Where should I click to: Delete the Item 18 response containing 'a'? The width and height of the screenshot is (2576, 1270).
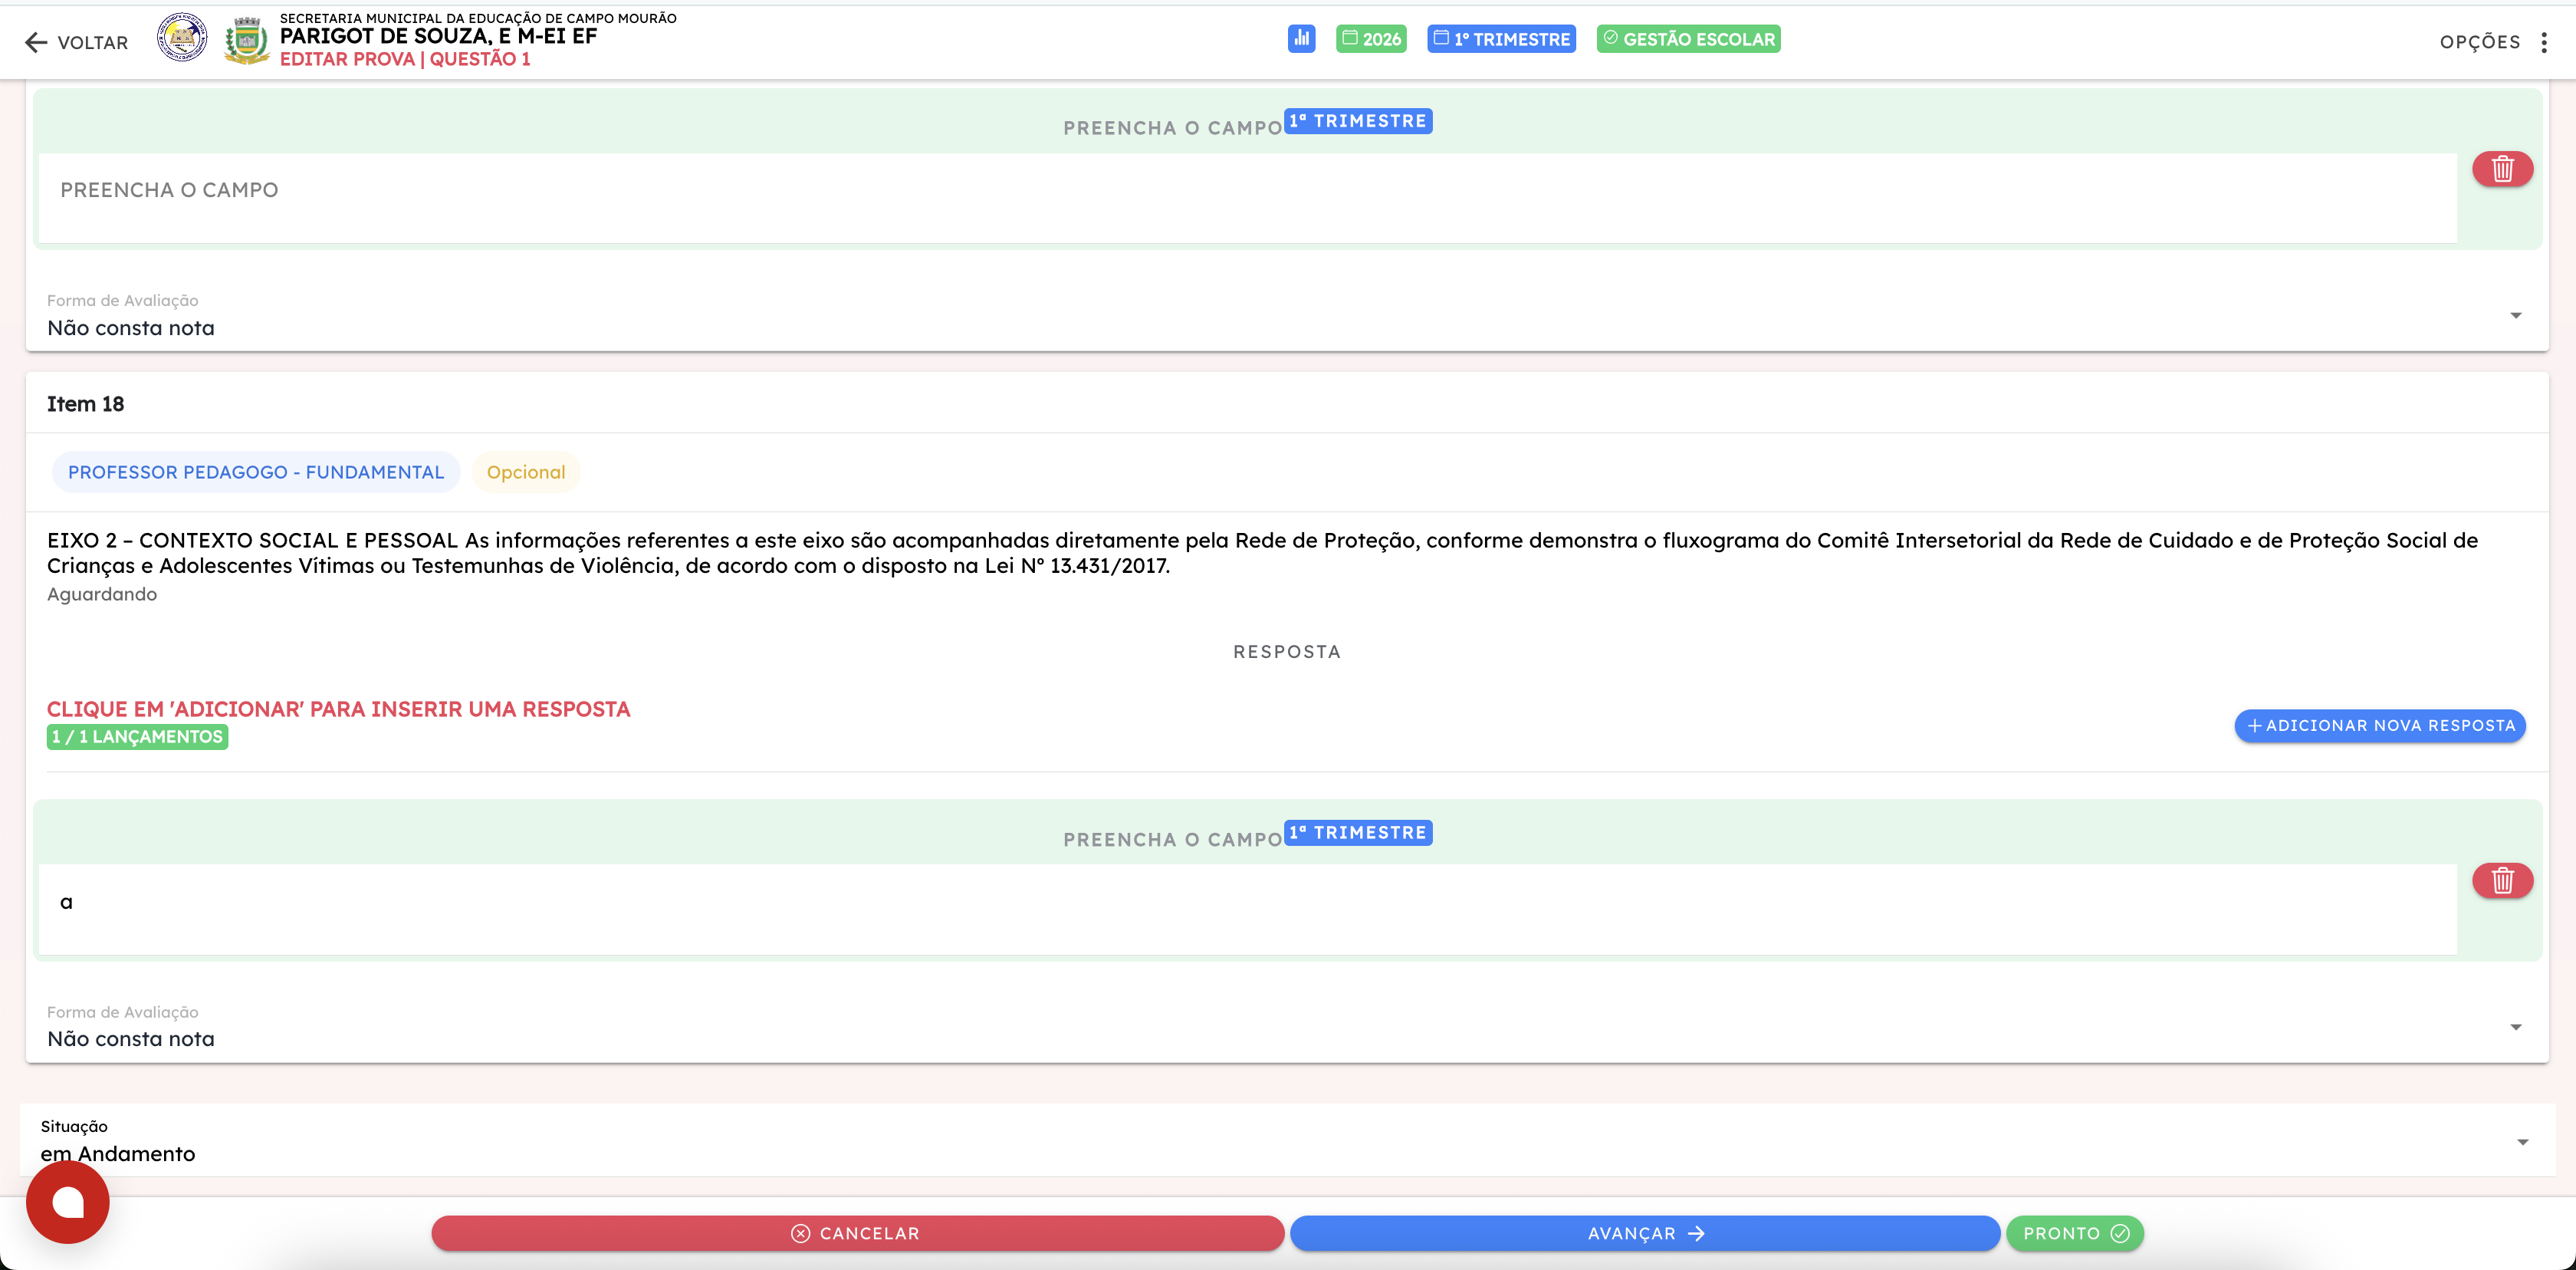(2502, 880)
